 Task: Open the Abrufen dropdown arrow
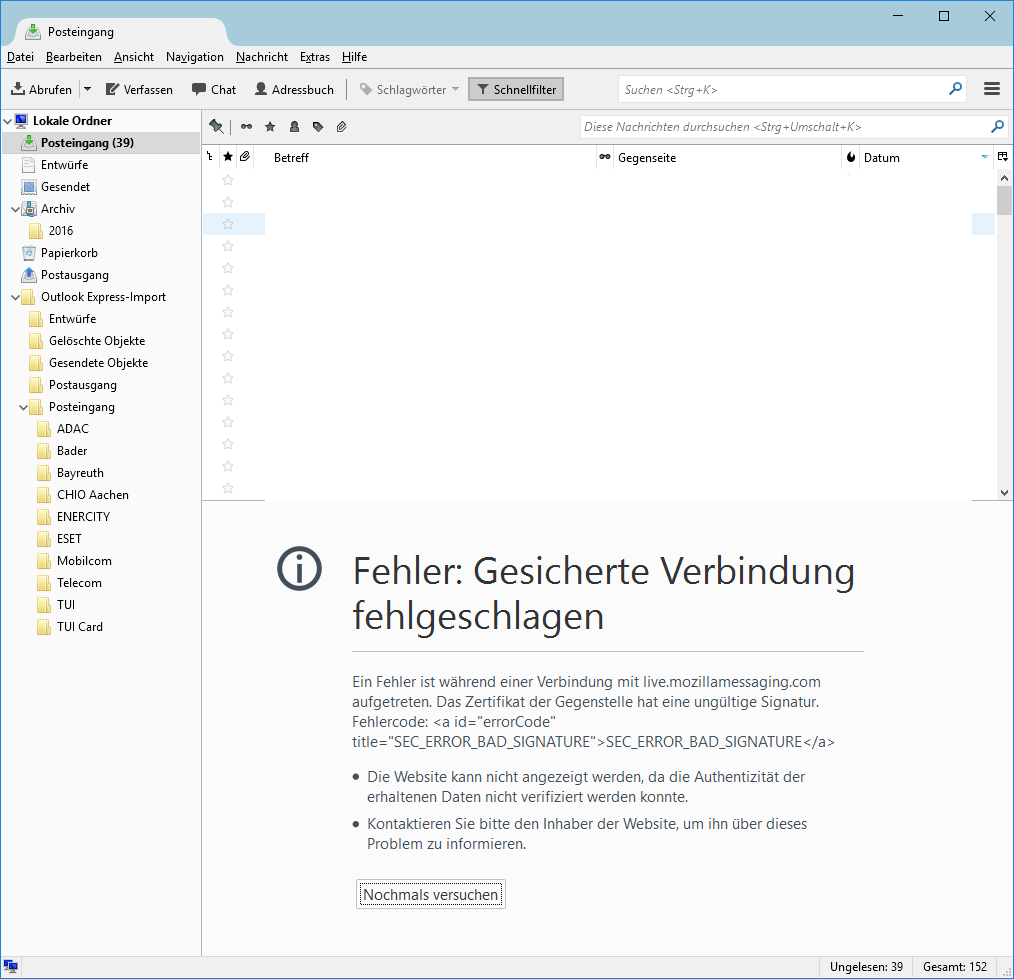tap(87, 90)
